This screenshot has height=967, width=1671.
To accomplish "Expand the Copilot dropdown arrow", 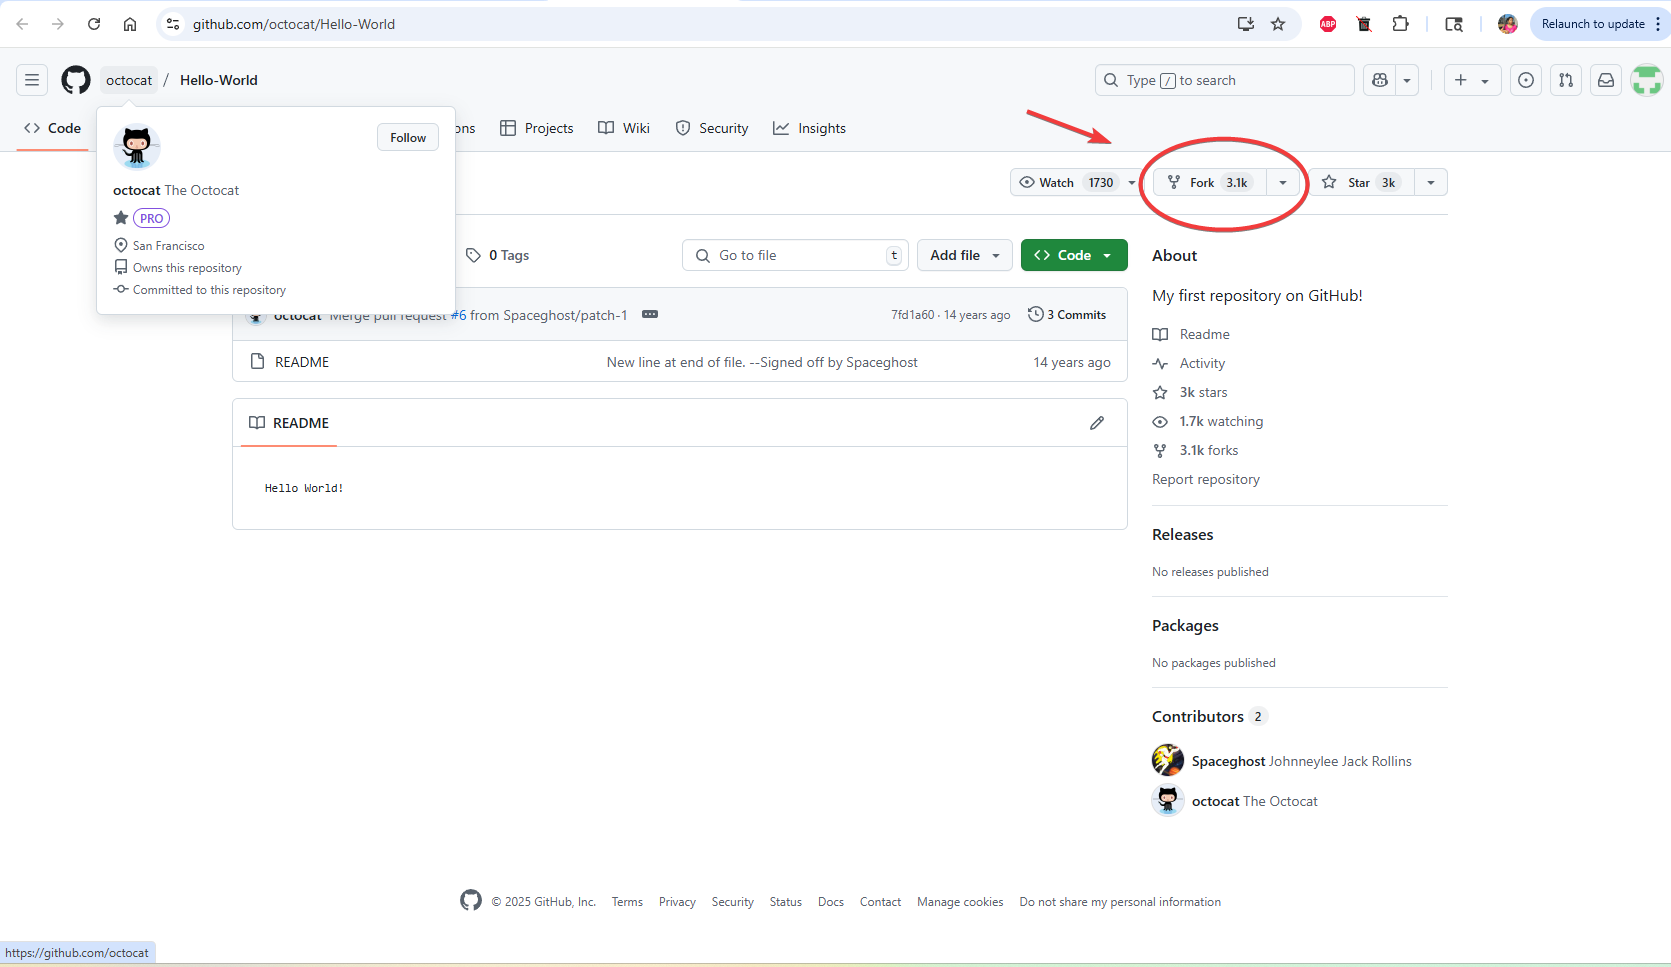I will [x=1407, y=80].
